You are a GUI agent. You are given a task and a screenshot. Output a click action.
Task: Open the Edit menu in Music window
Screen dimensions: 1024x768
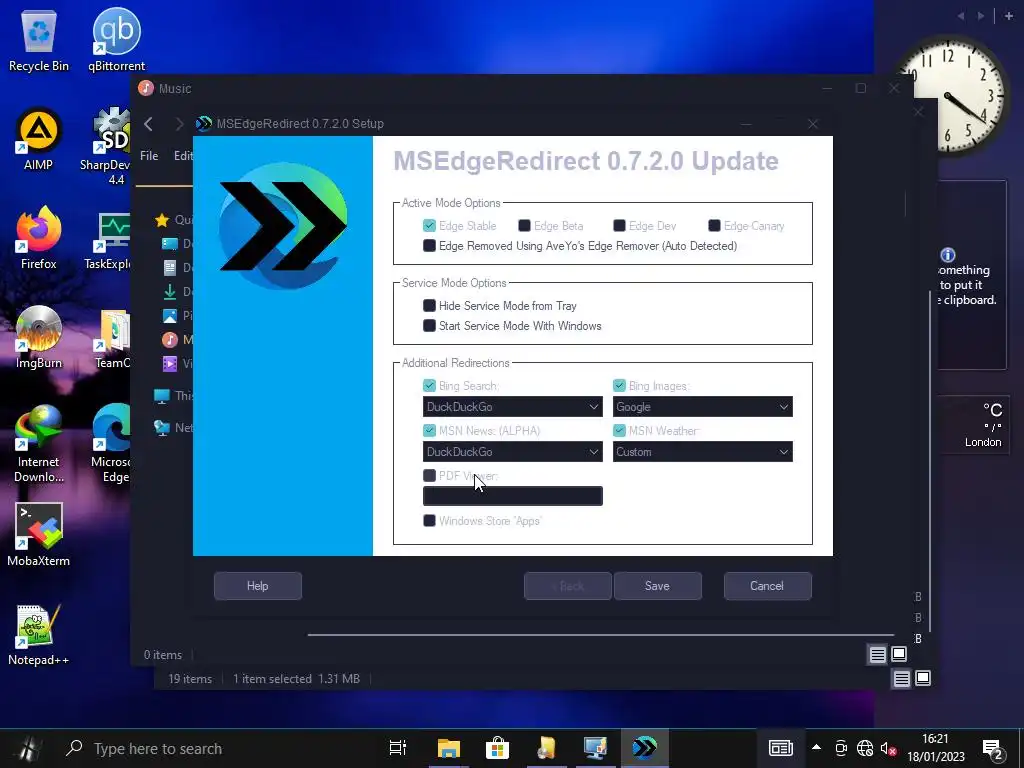coord(183,155)
